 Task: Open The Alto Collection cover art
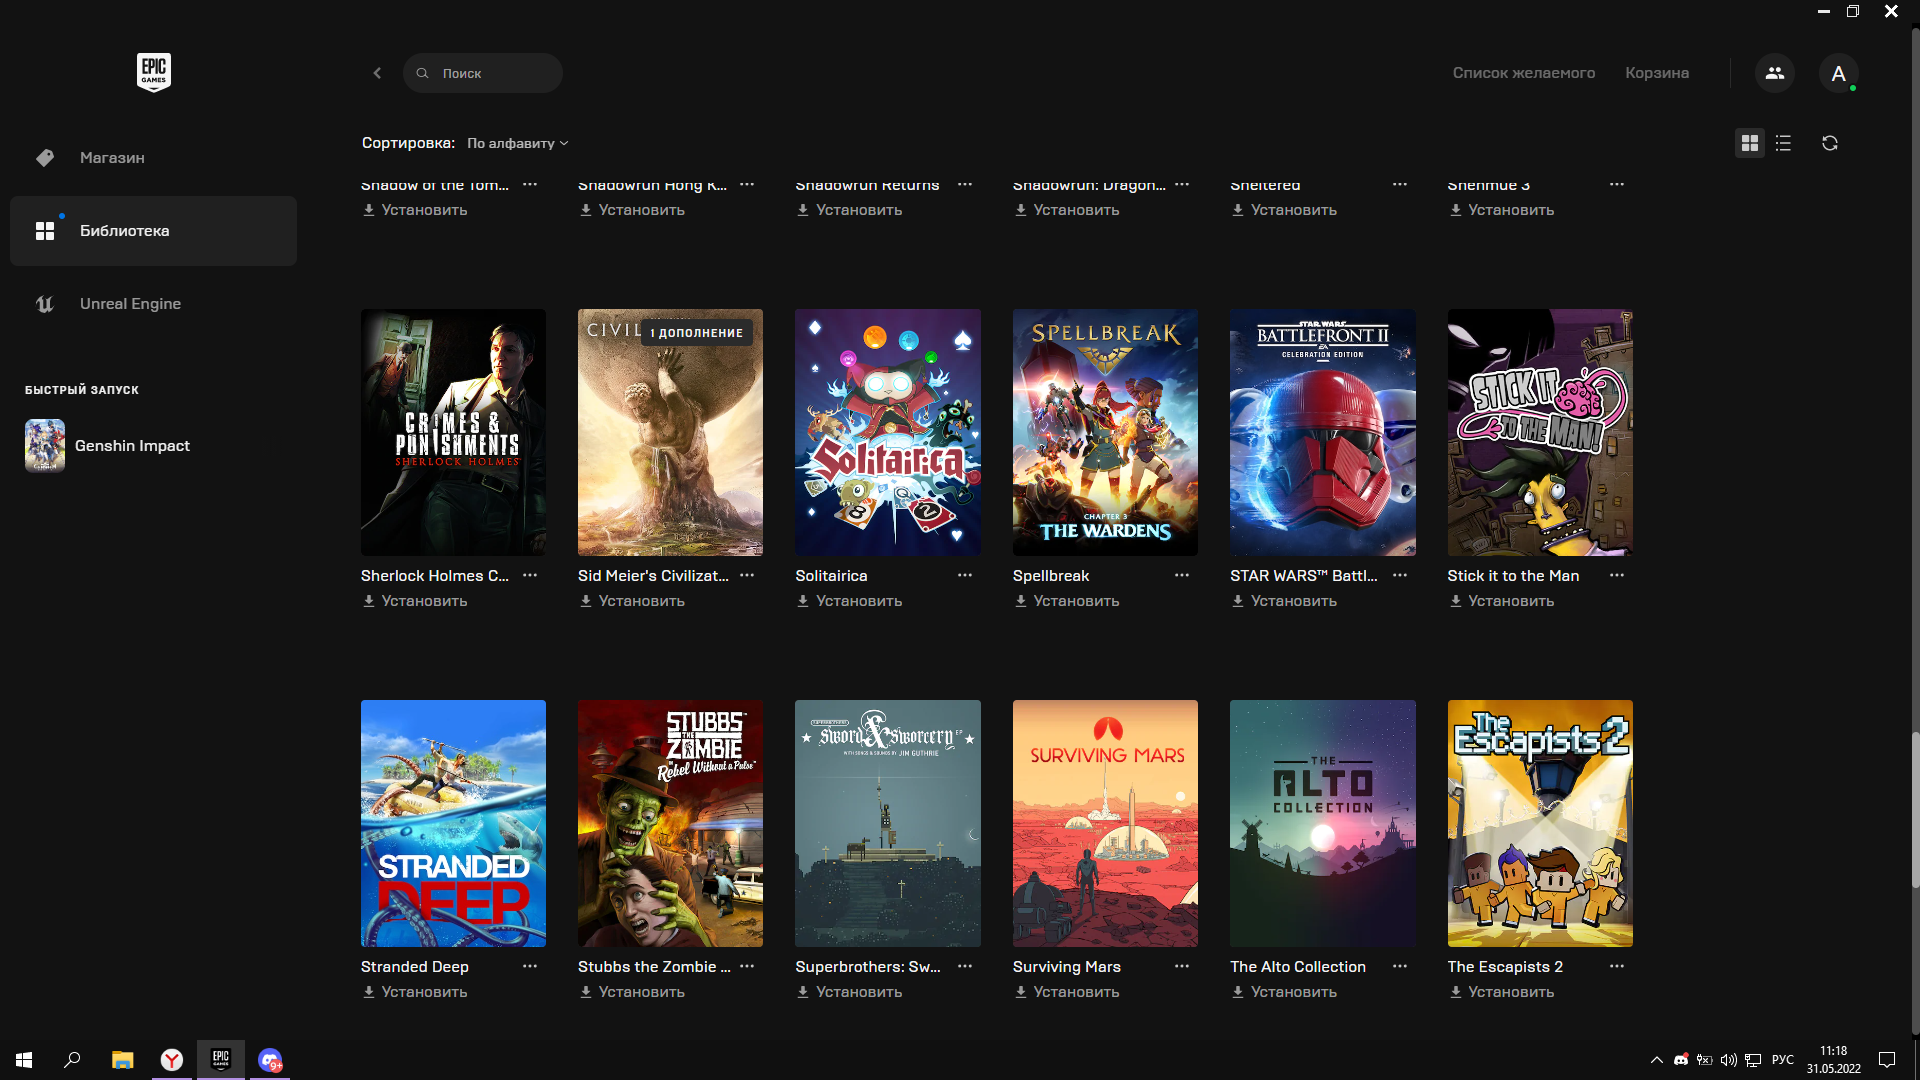coord(1322,823)
